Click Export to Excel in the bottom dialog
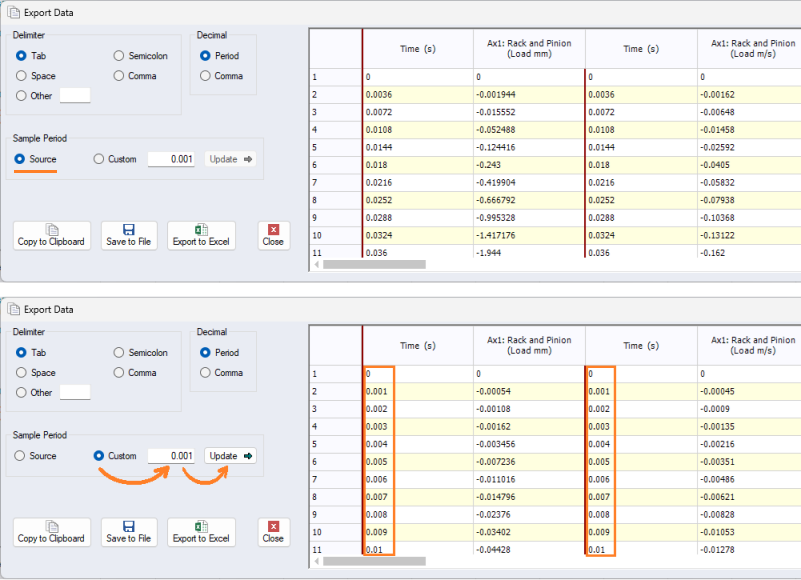Screen dimensions: 801x580 [201, 532]
